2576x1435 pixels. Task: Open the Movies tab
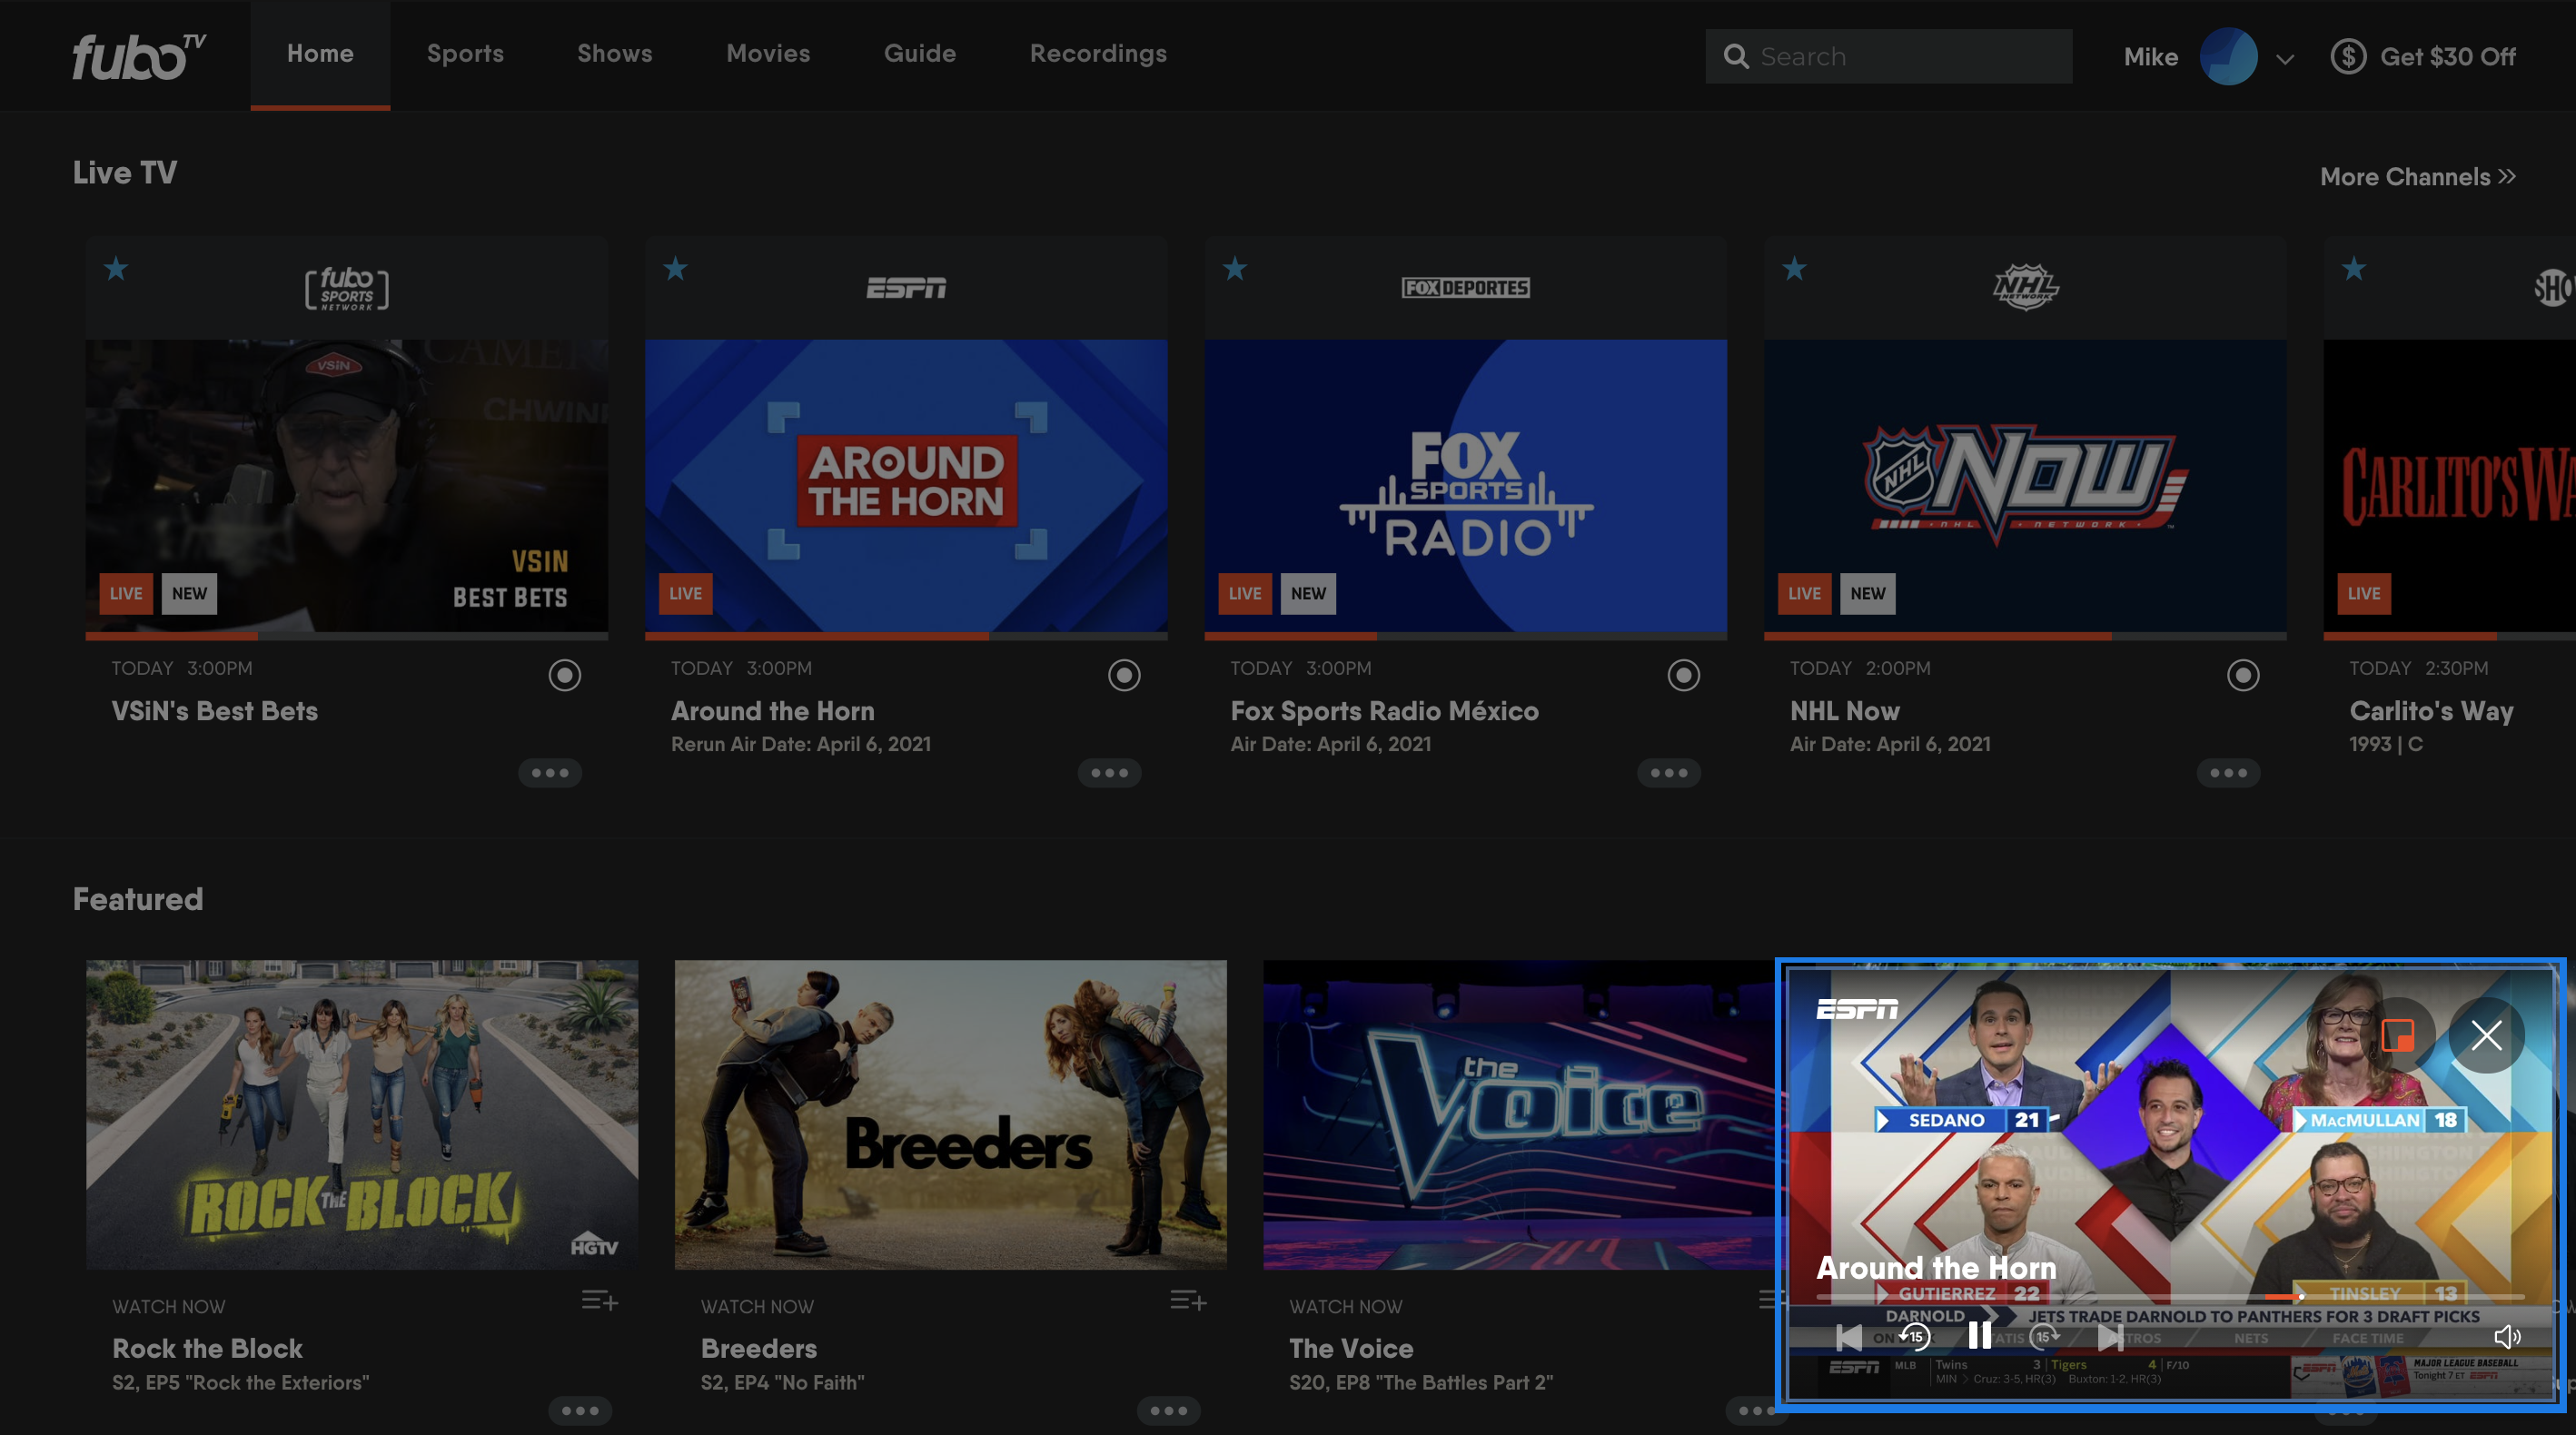point(768,54)
